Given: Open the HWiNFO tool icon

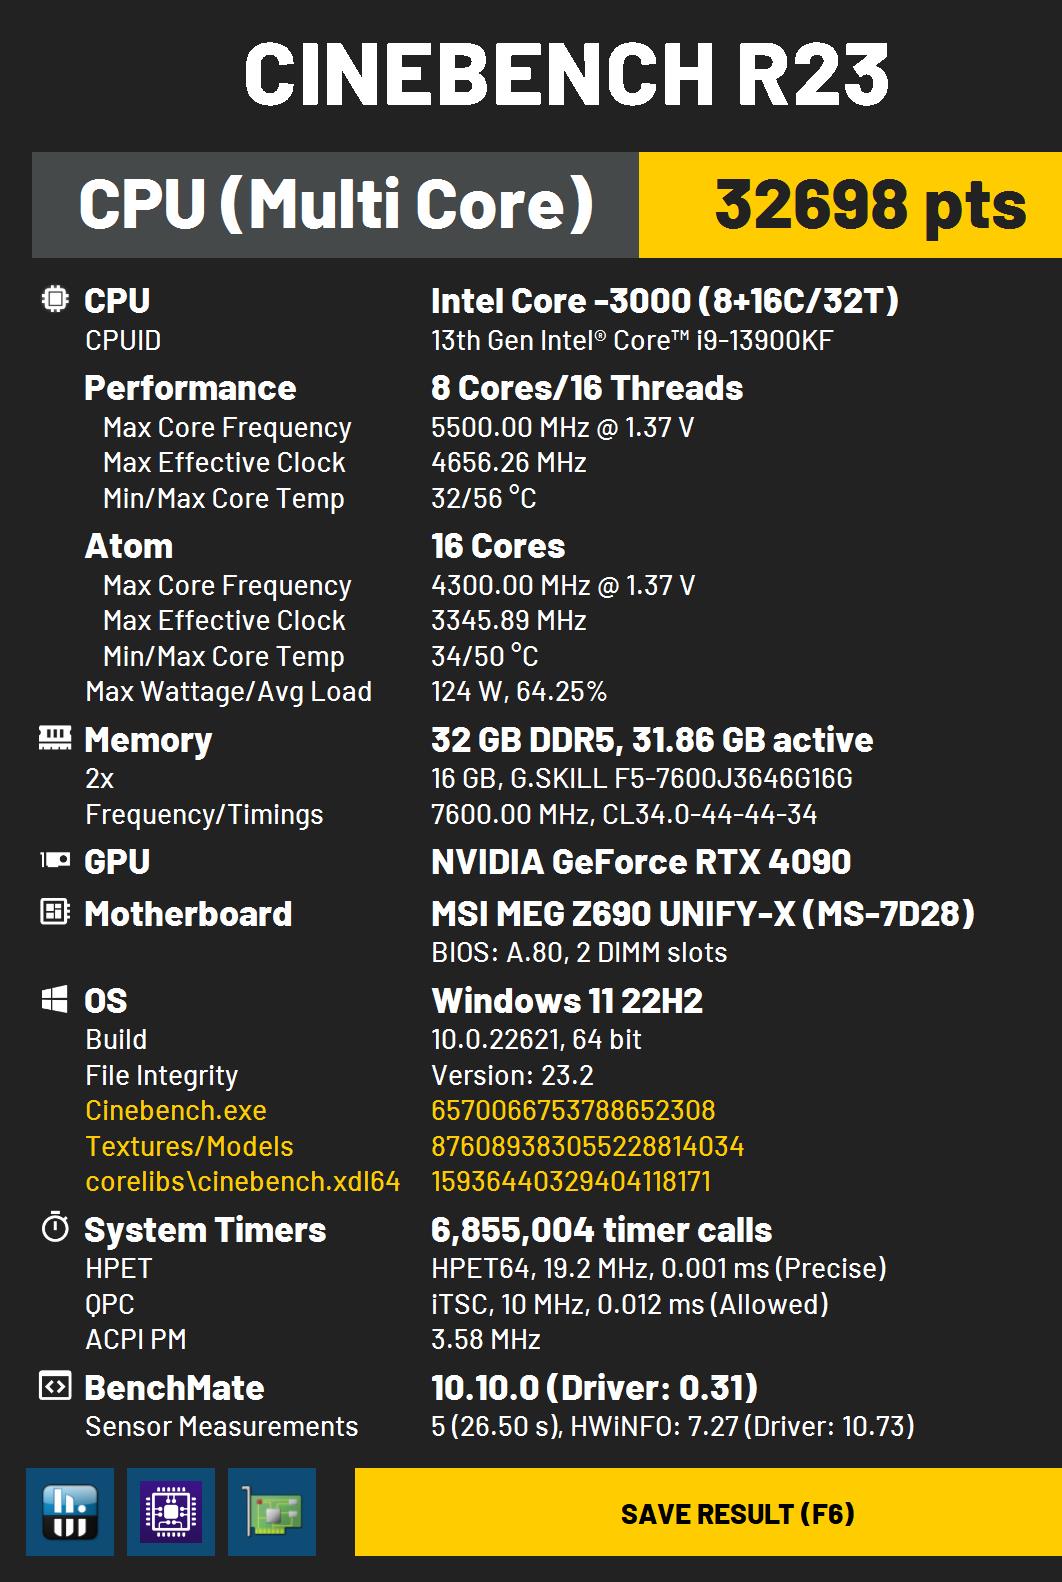Looking at the screenshot, I should coord(70,1511).
